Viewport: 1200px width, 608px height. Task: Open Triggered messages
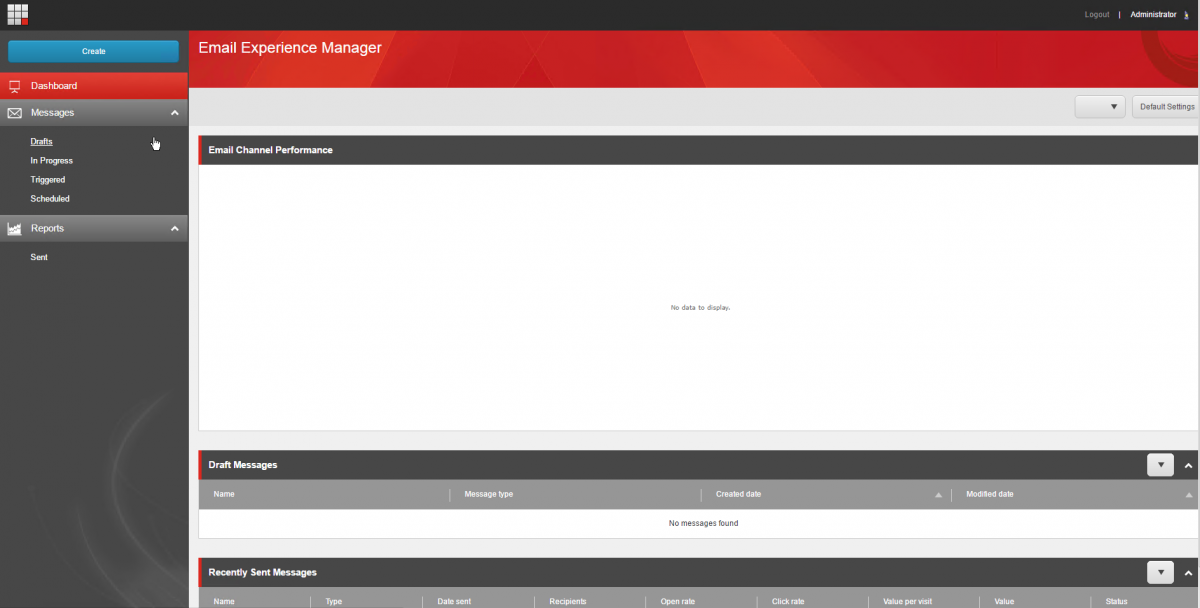pos(47,180)
